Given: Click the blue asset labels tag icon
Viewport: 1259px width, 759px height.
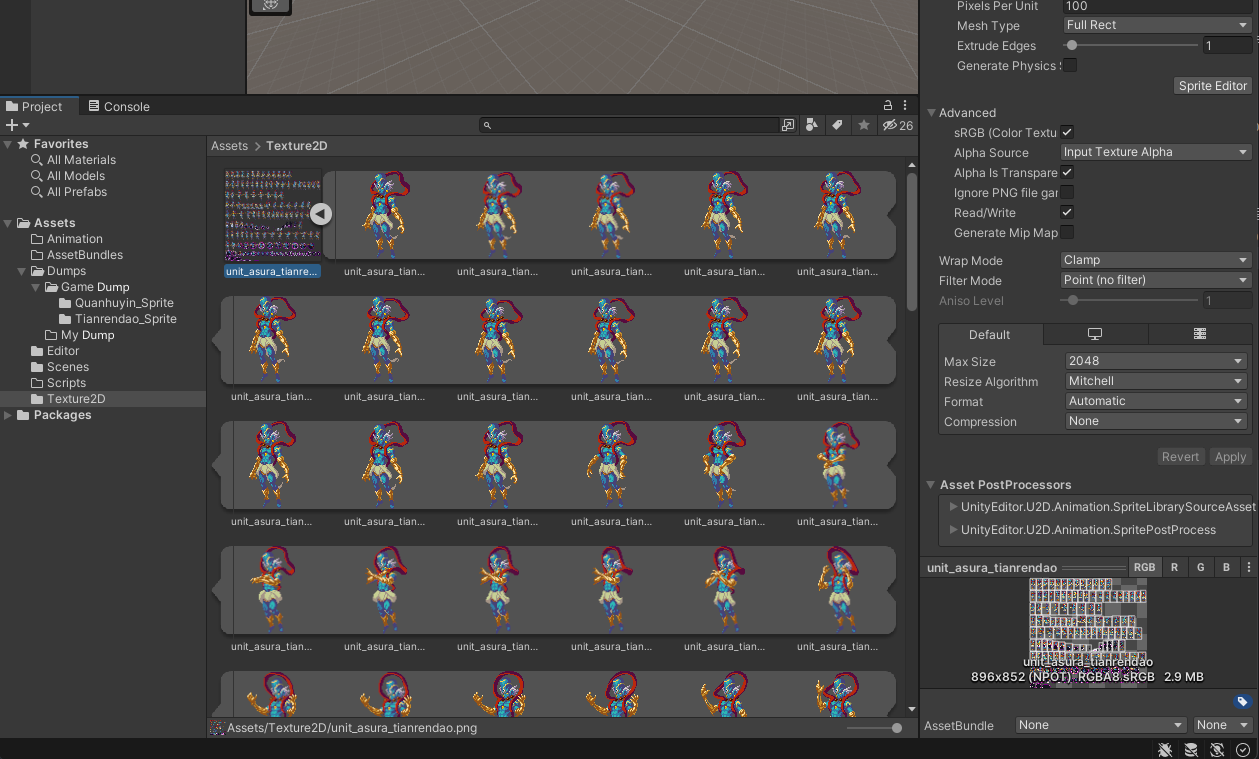Looking at the screenshot, I should 1241,701.
